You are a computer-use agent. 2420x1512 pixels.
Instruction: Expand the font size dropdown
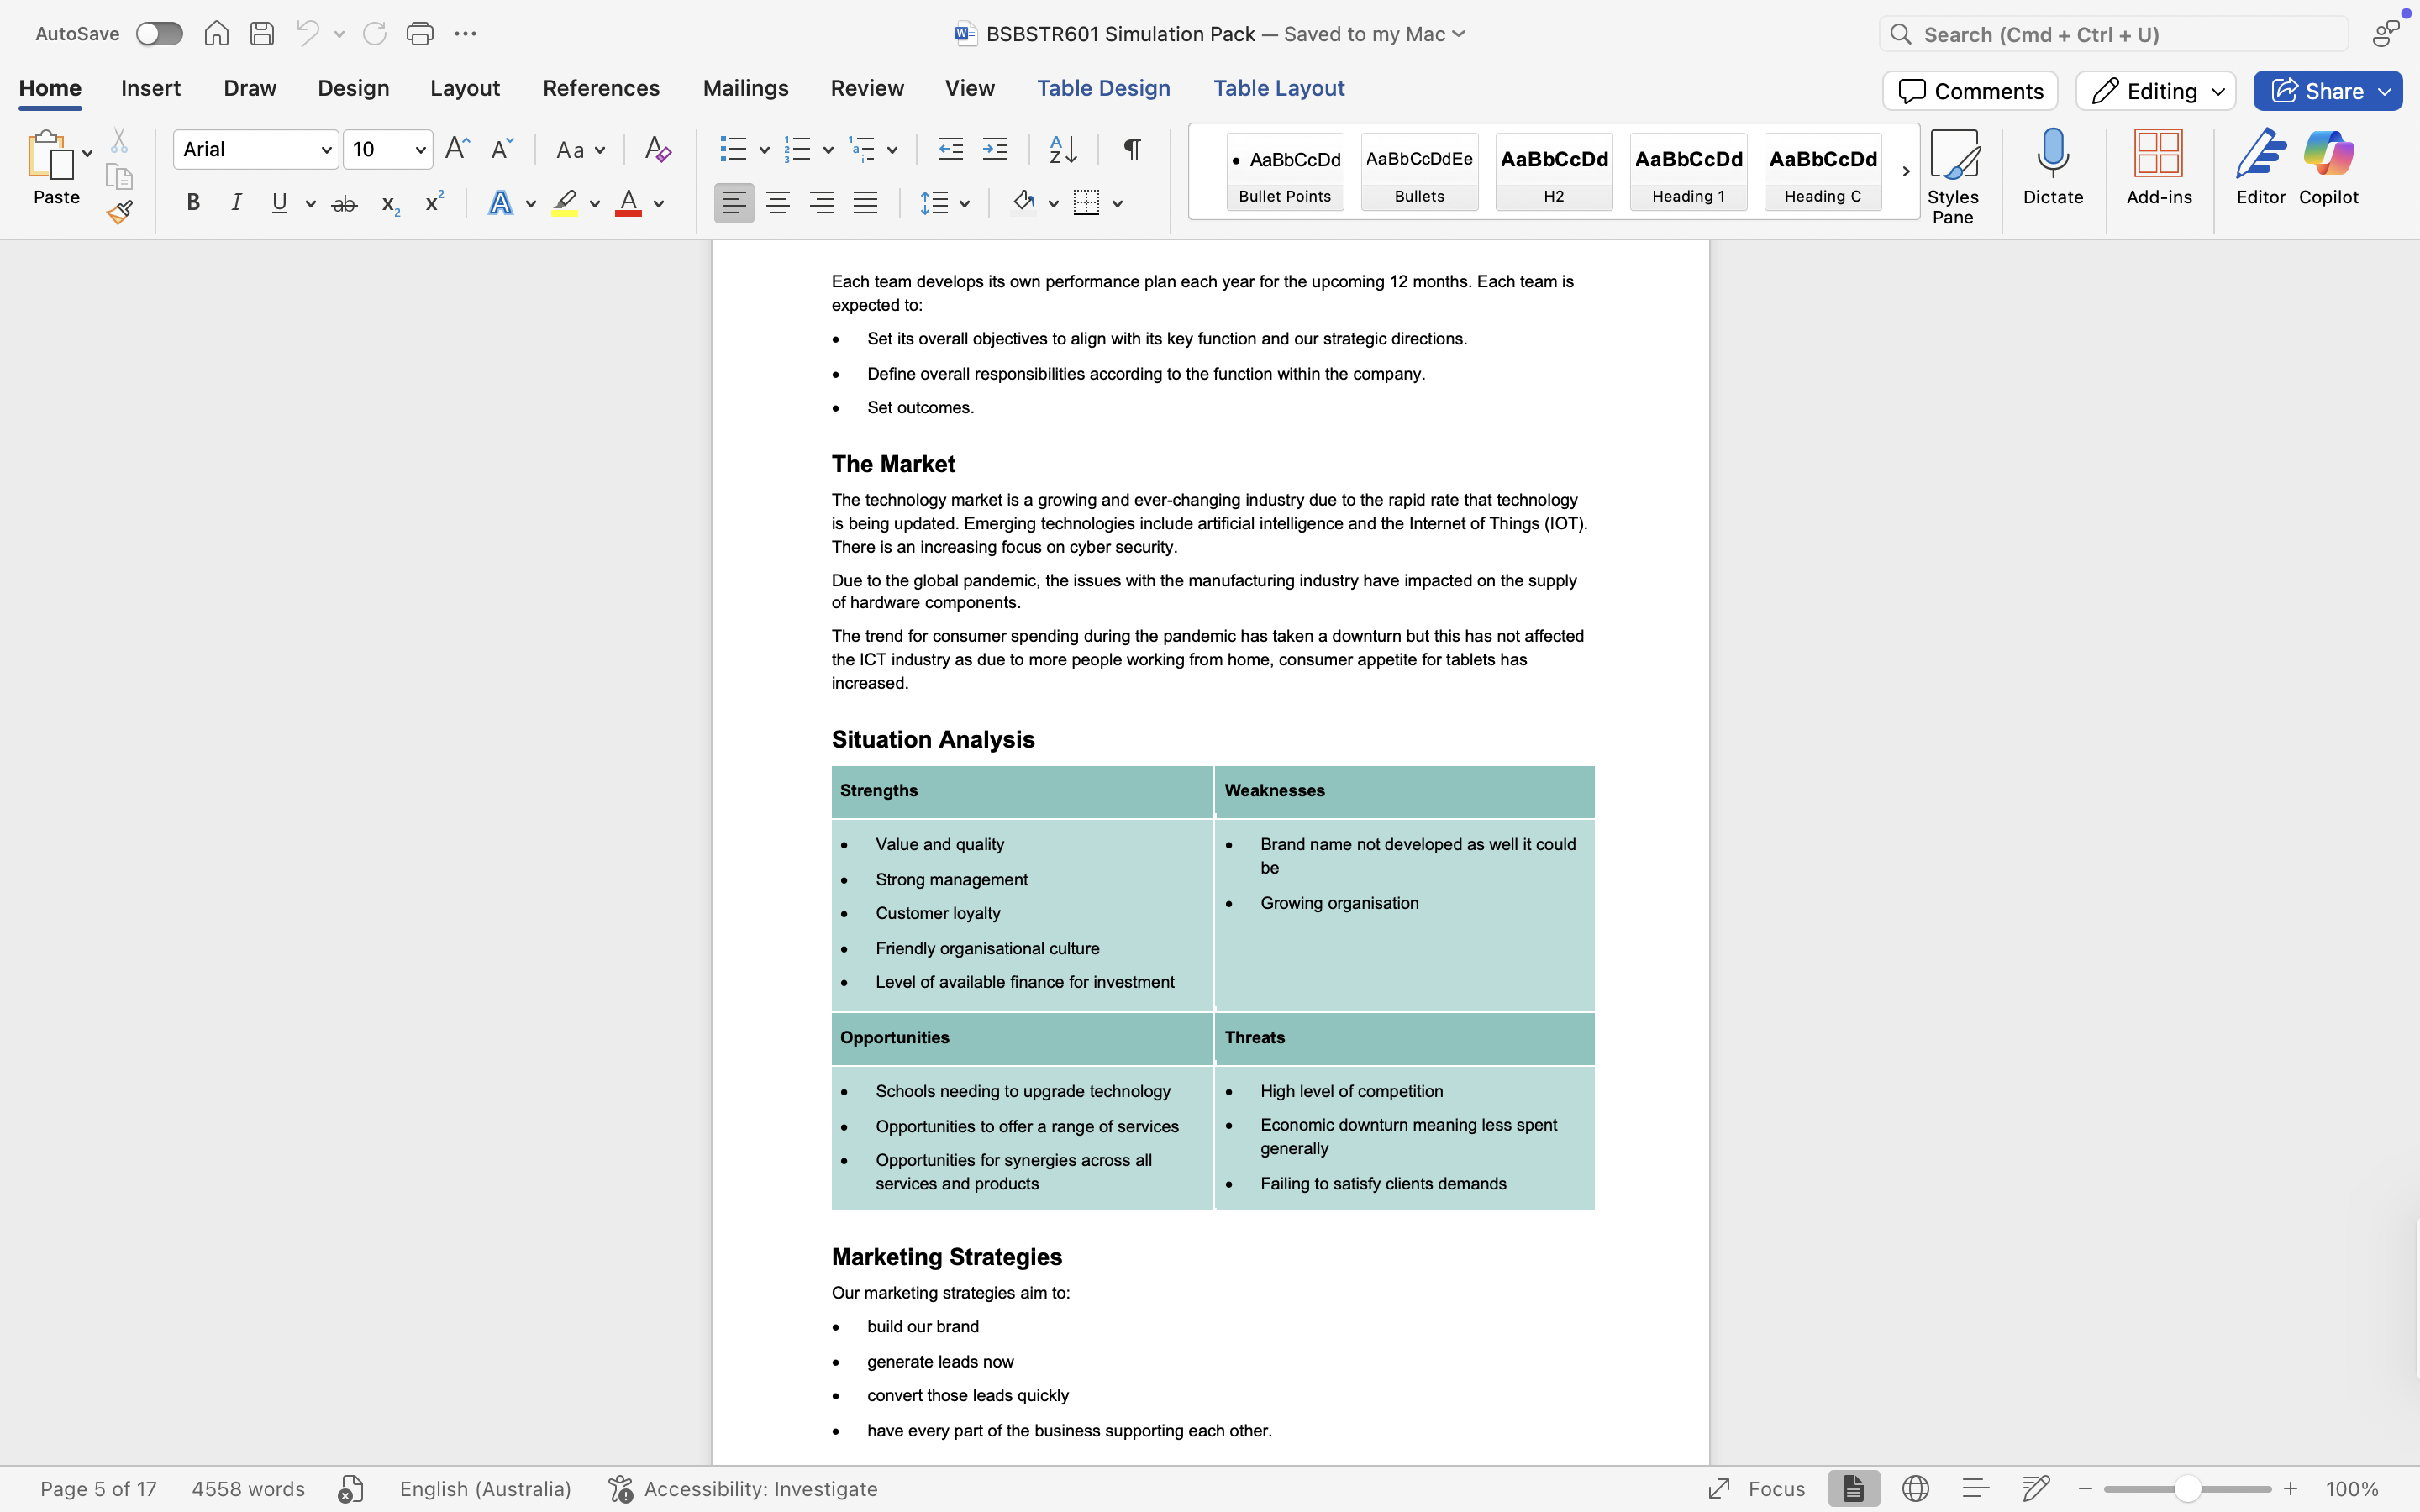420,150
